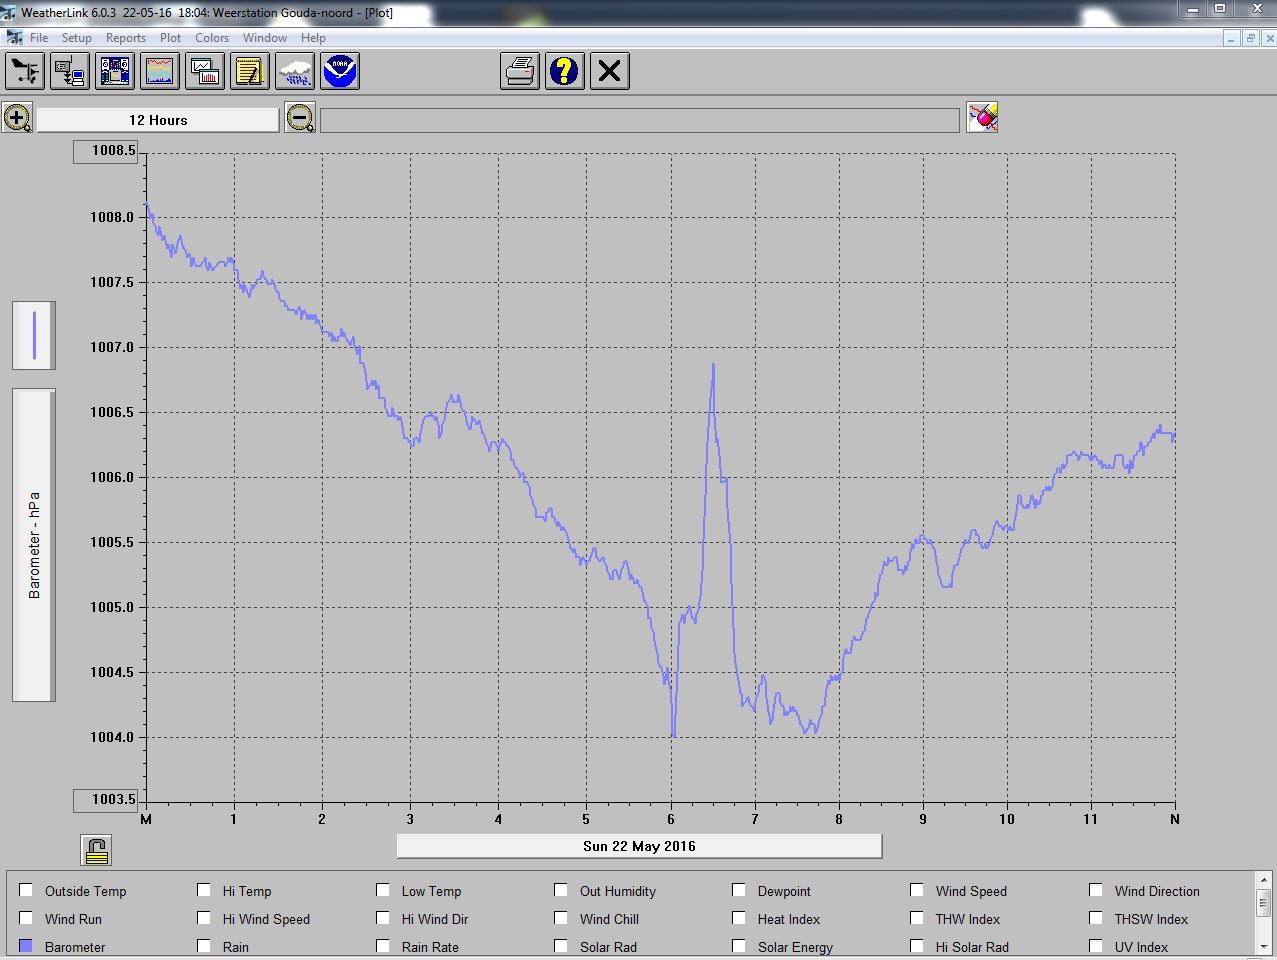This screenshot has height=960, width=1277.
Task: Enable the Wind Chill checkbox
Action: click(561, 918)
